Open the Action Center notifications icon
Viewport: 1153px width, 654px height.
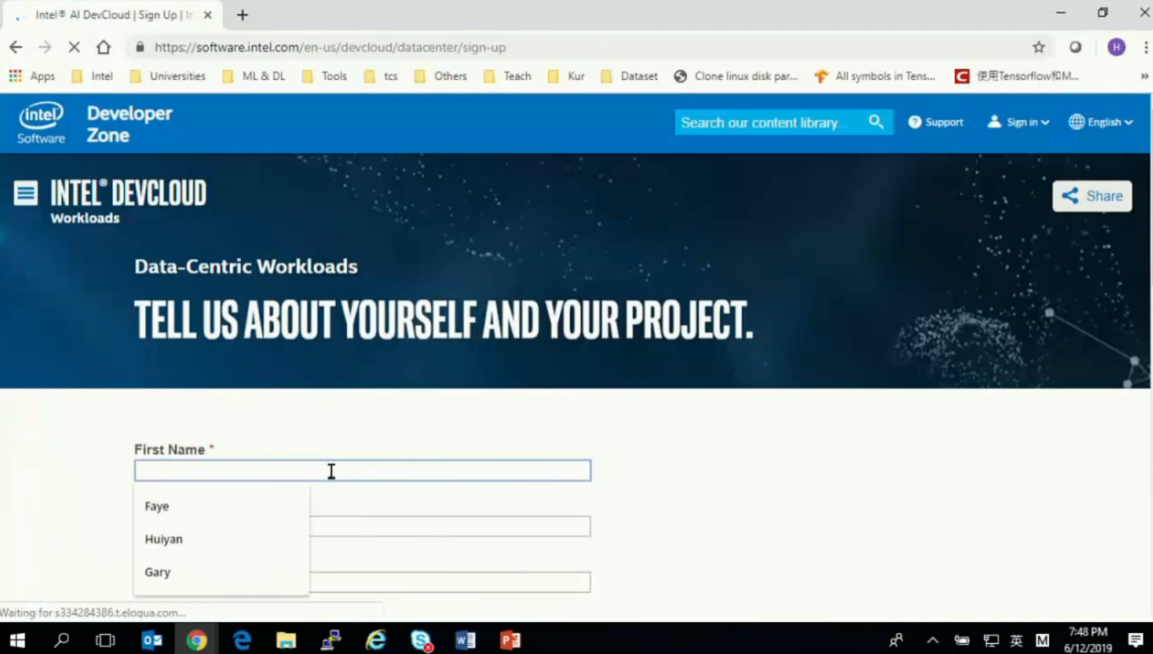coord(1135,640)
